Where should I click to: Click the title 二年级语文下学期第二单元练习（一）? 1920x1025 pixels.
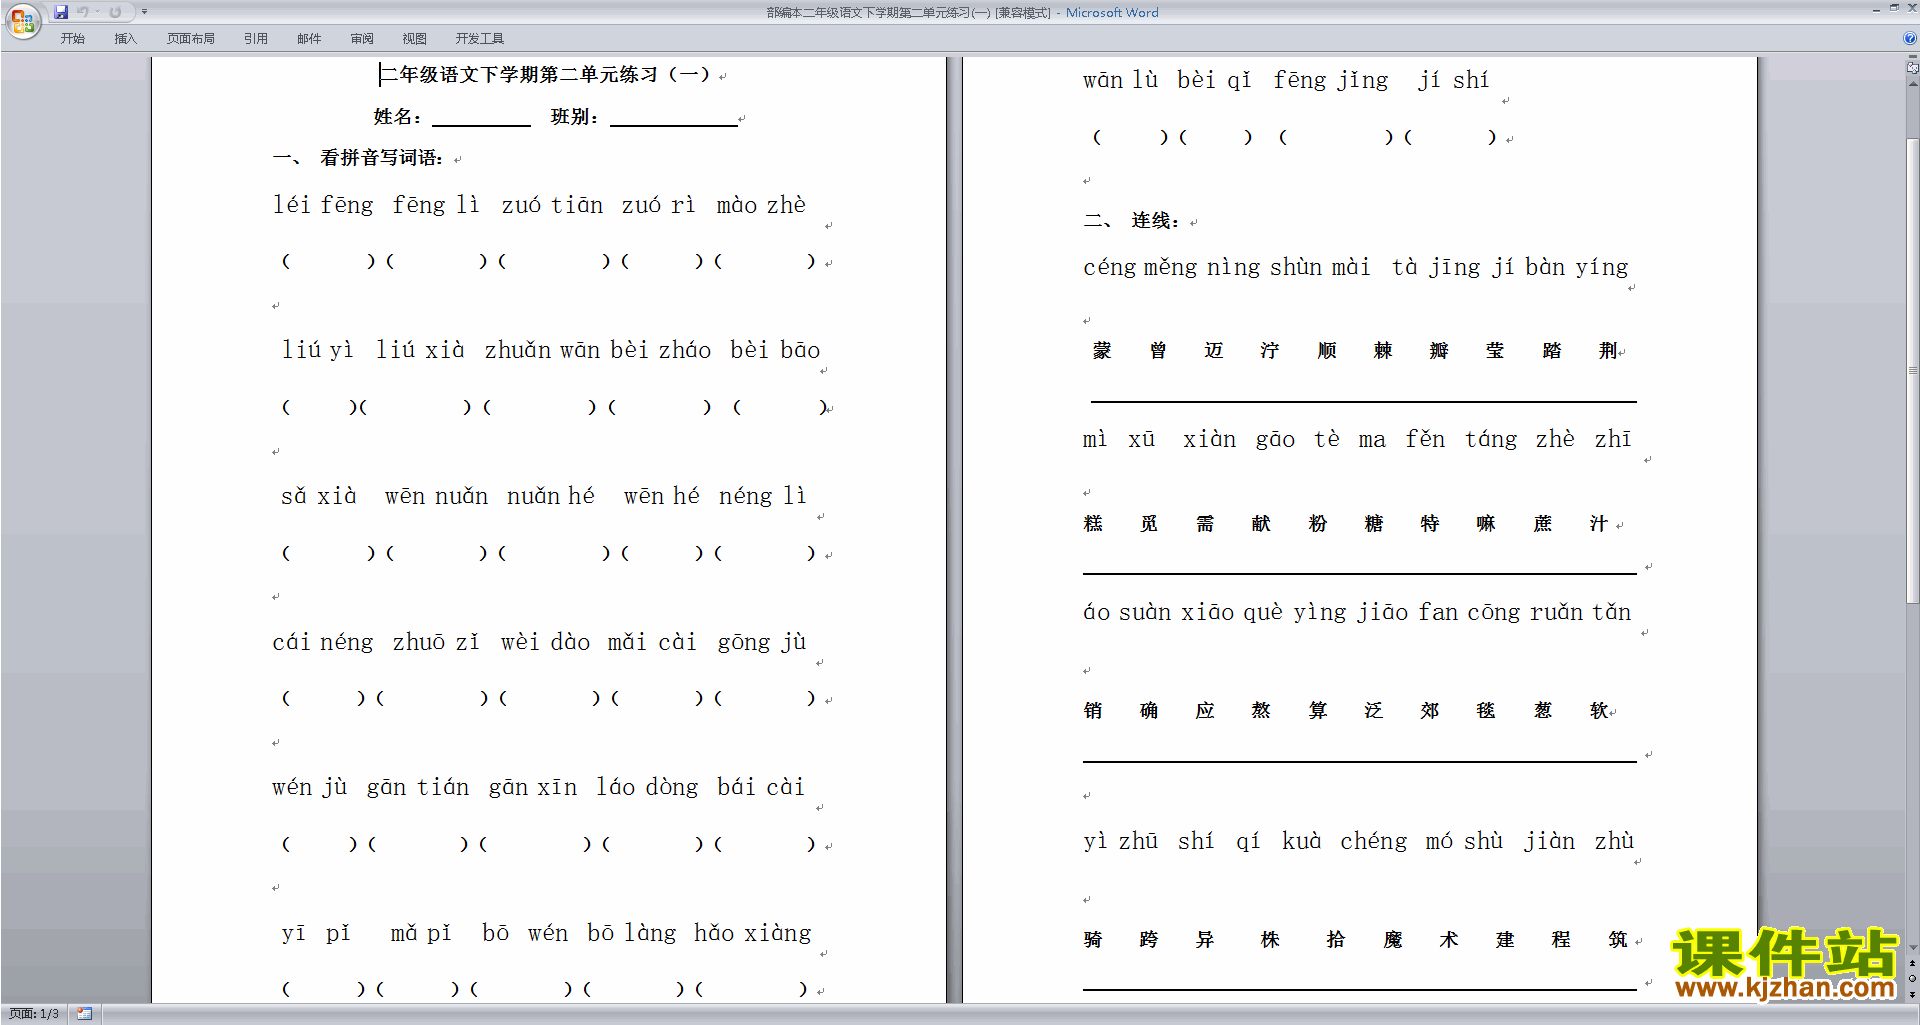(x=544, y=75)
